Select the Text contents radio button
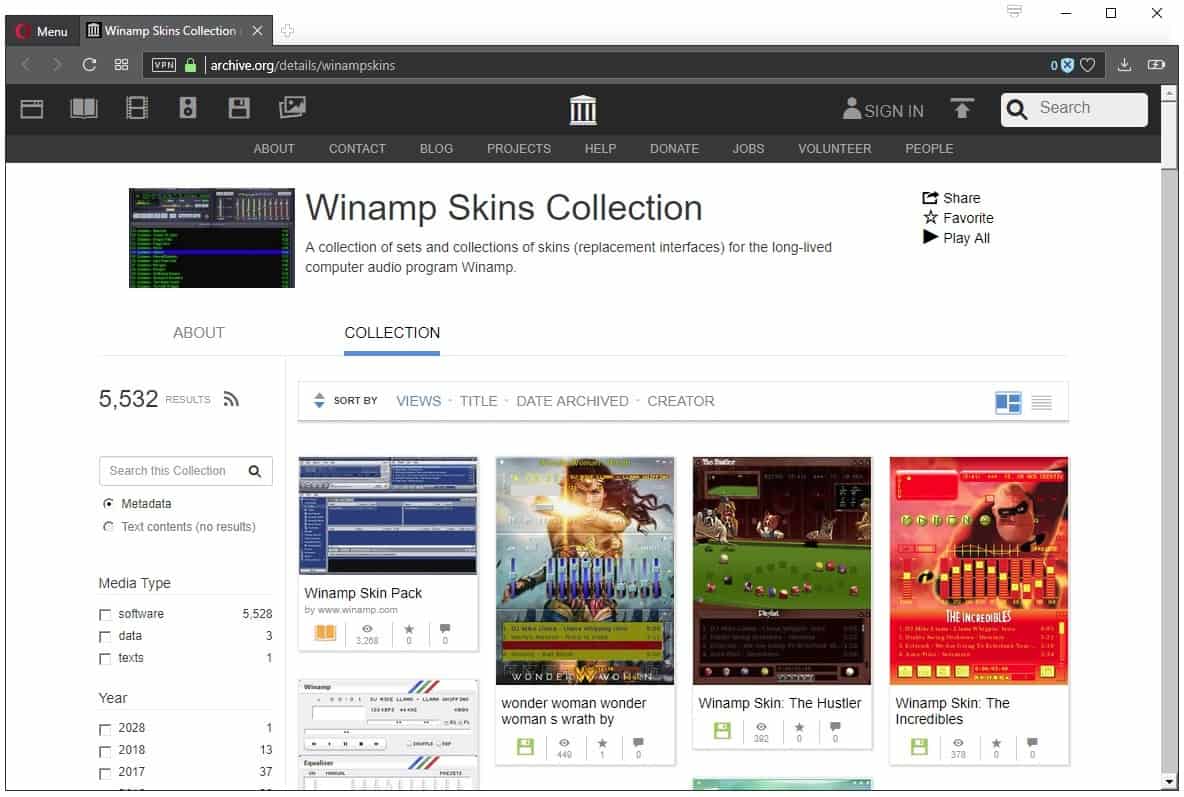 (x=108, y=525)
